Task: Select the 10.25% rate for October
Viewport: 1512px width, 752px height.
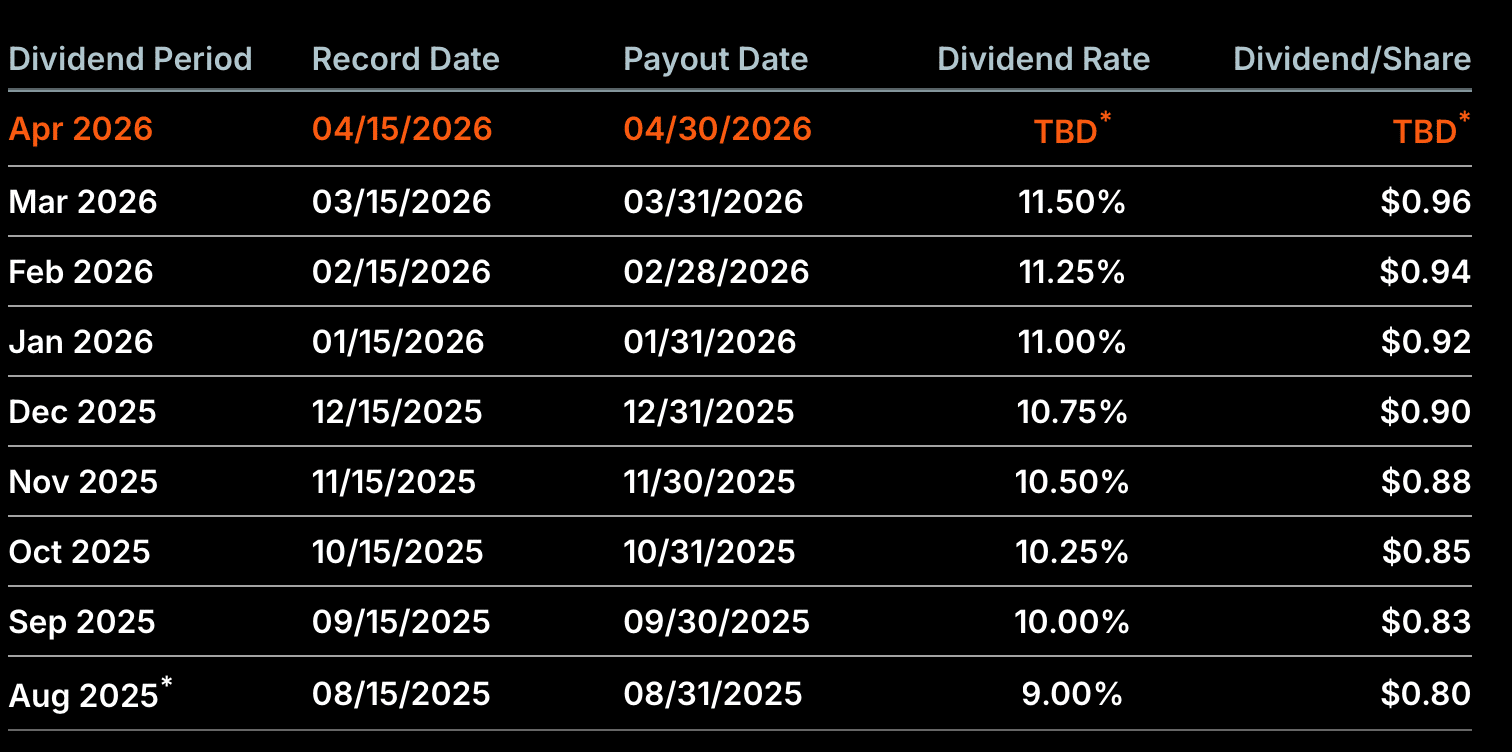Action: [1071, 552]
